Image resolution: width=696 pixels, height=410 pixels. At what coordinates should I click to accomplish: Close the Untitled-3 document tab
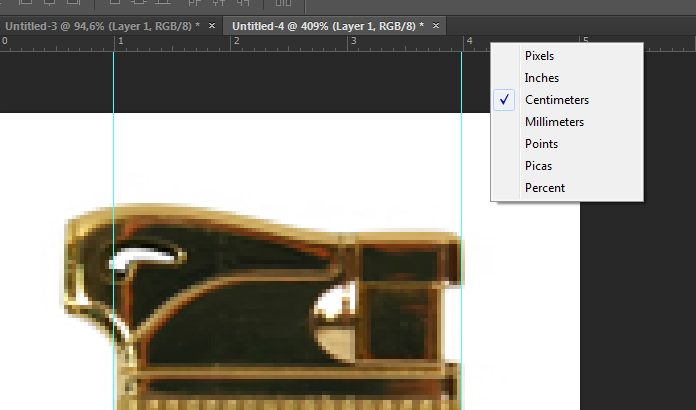tap(212, 24)
